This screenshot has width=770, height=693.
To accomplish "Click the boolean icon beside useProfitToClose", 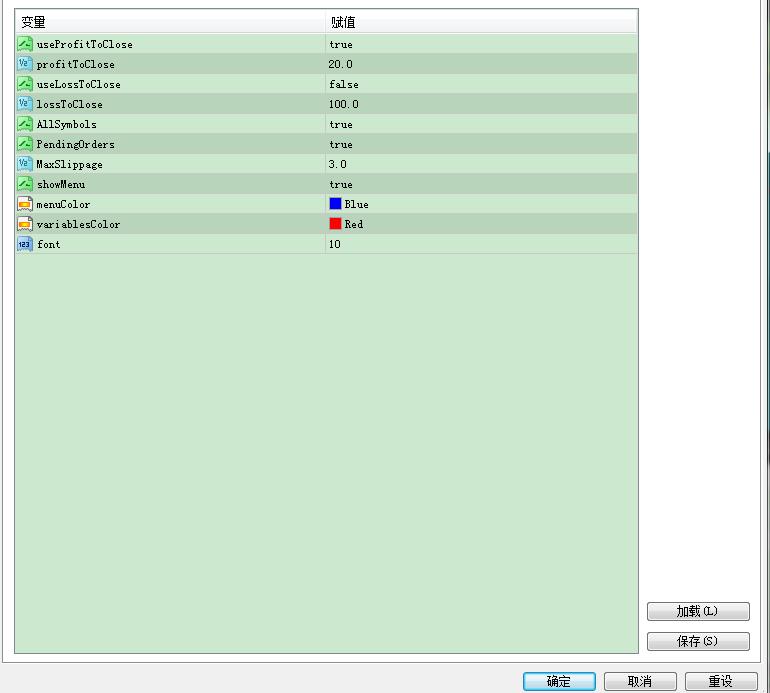I will point(25,44).
